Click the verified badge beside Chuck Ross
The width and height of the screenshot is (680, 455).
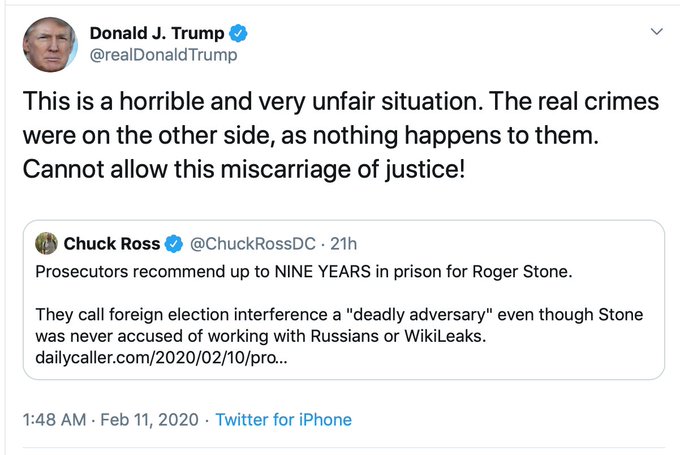174,244
